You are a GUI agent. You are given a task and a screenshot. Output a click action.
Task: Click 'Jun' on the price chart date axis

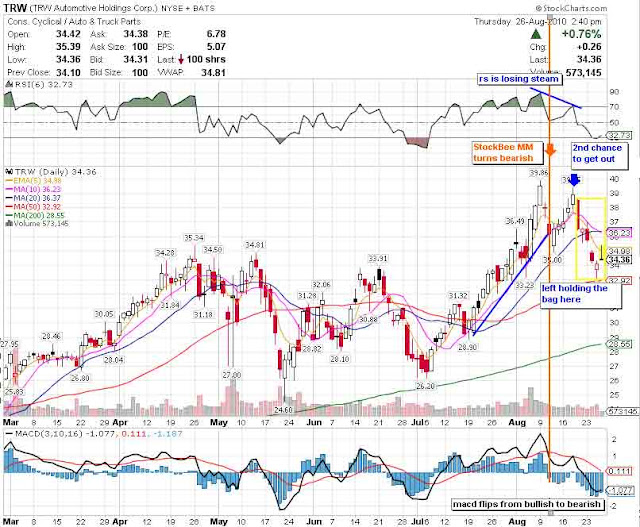(314, 422)
